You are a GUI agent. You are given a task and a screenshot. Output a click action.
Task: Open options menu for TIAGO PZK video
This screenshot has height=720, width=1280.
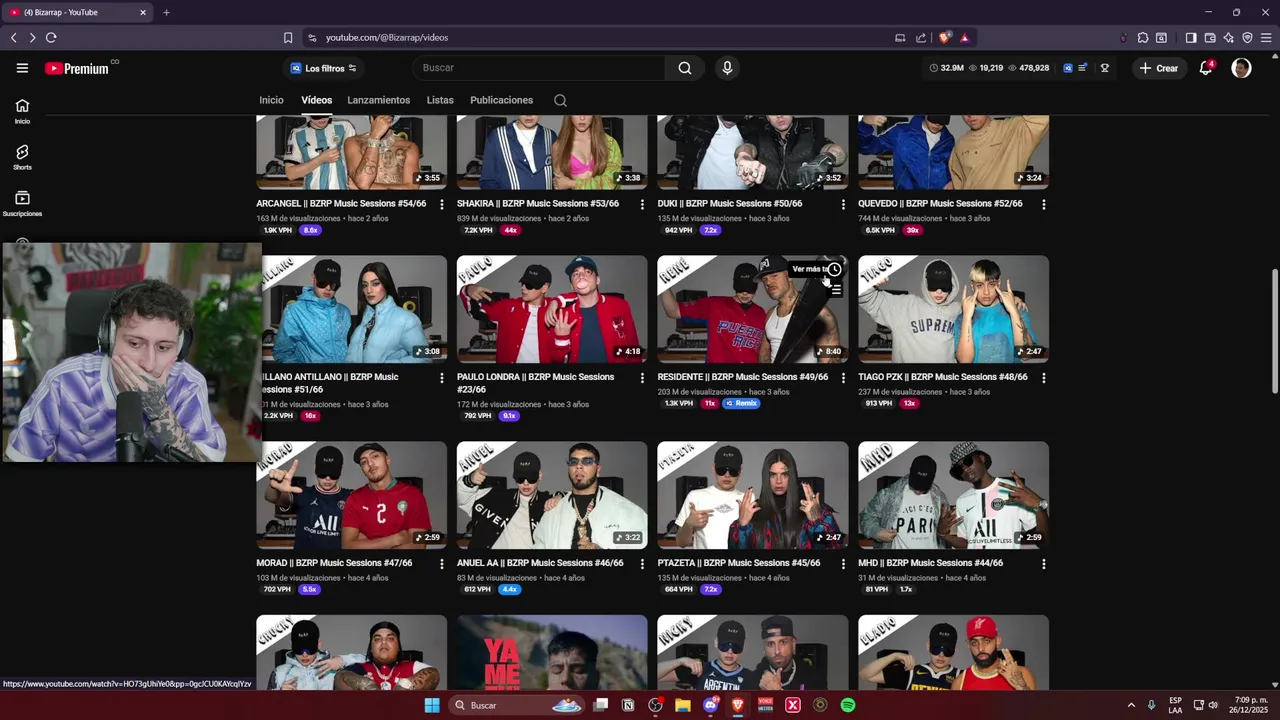click(x=1043, y=378)
